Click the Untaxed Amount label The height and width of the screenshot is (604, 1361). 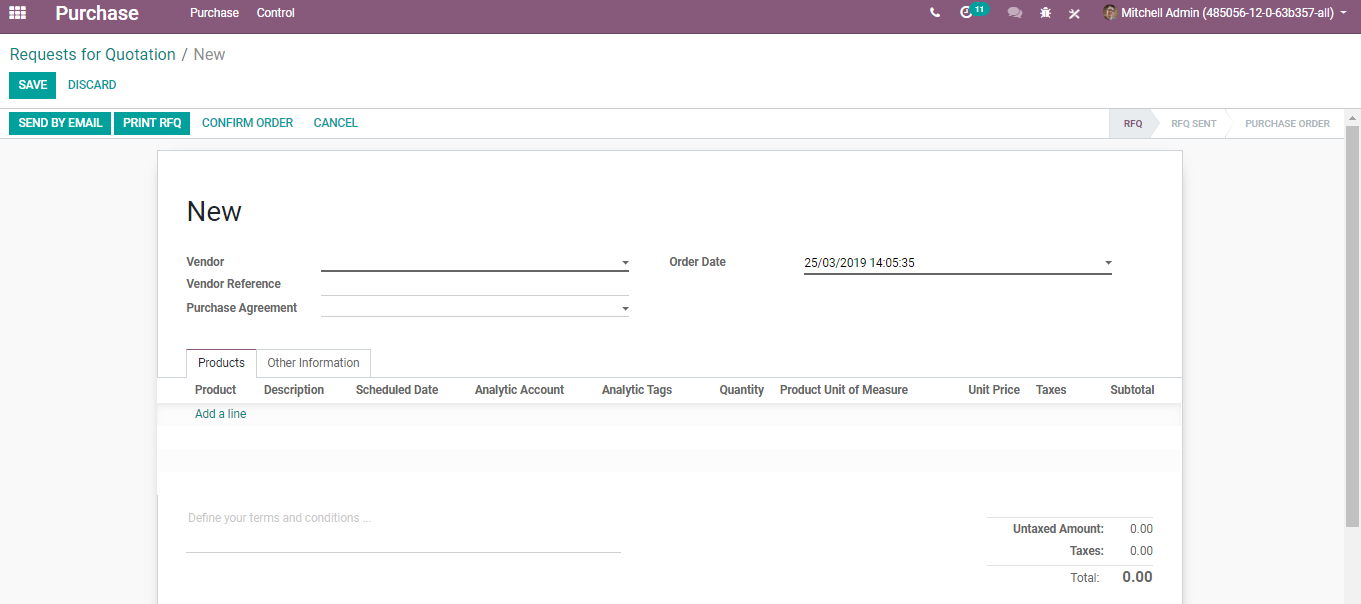1058,529
